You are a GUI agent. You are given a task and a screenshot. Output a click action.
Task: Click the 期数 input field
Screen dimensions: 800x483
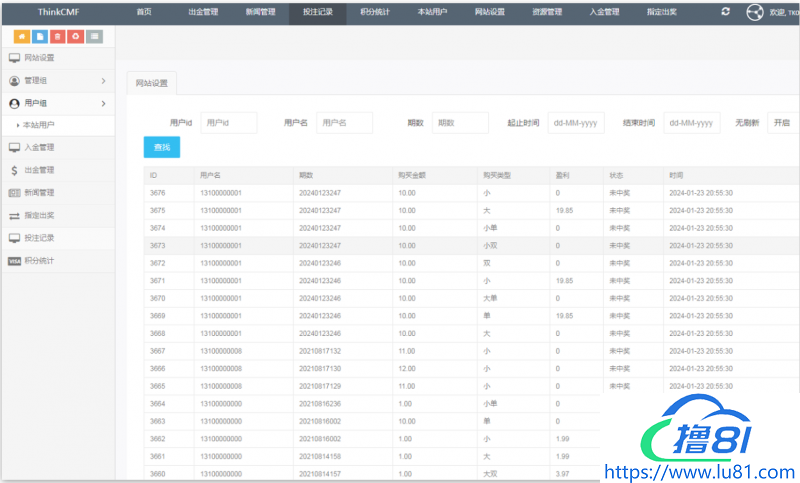[460, 123]
